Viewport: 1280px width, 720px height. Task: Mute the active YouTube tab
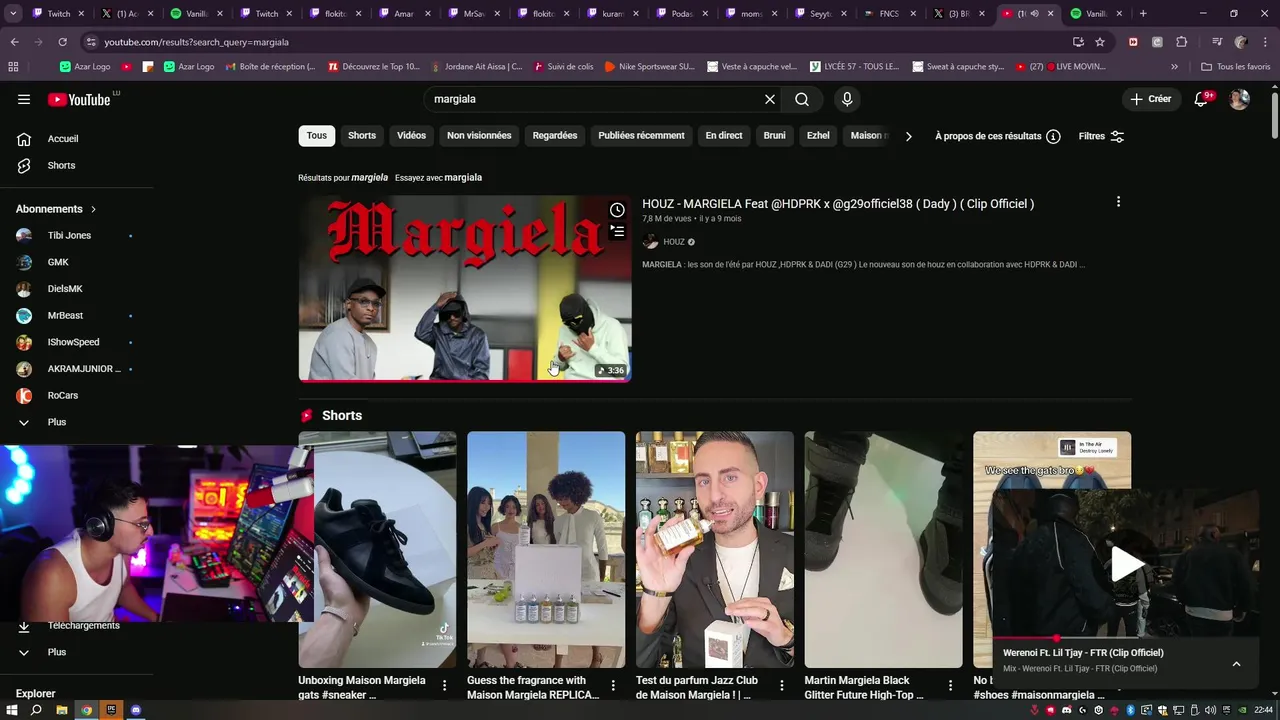point(1034,14)
